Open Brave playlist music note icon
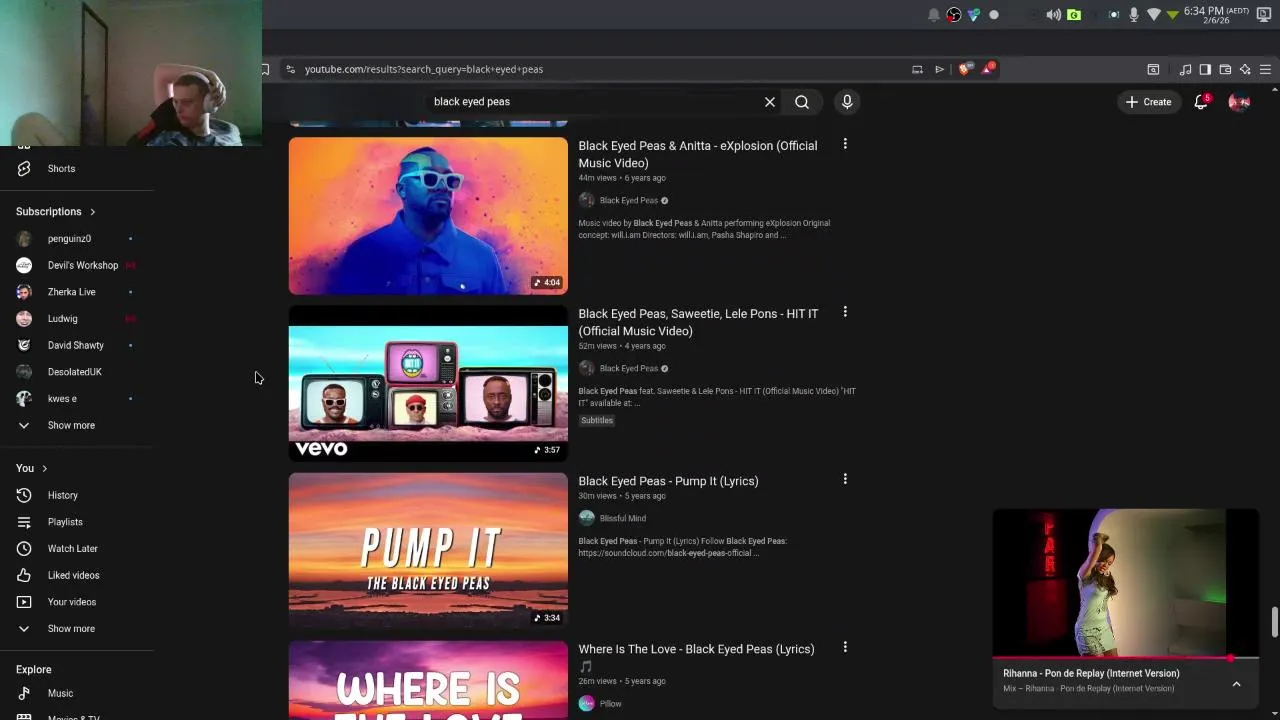The height and width of the screenshot is (720, 1280). (x=1185, y=69)
